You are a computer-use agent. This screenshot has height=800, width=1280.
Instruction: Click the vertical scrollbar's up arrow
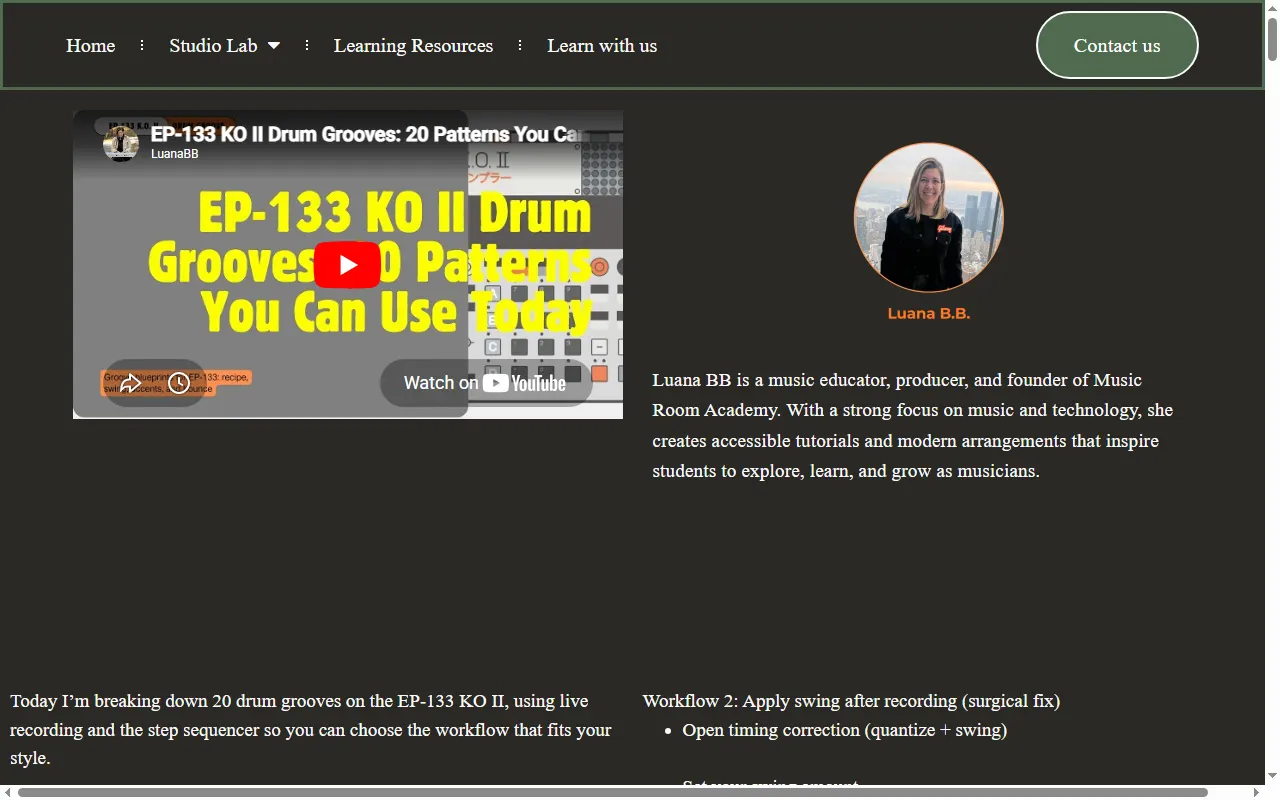1272,7
